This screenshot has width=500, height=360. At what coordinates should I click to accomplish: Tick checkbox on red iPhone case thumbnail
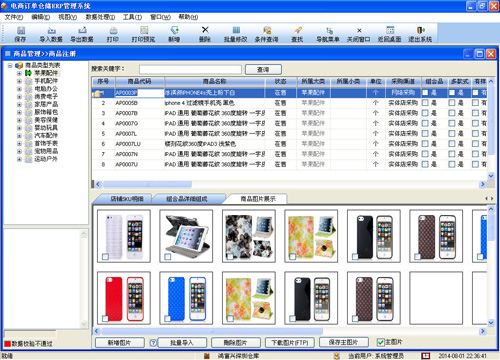click(105, 319)
